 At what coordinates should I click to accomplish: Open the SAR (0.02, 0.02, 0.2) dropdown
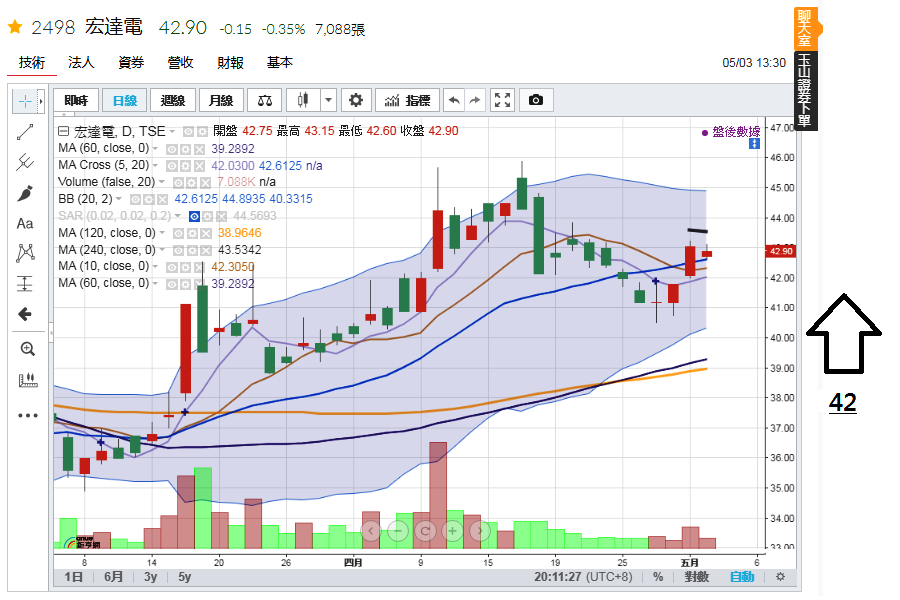(178, 216)
